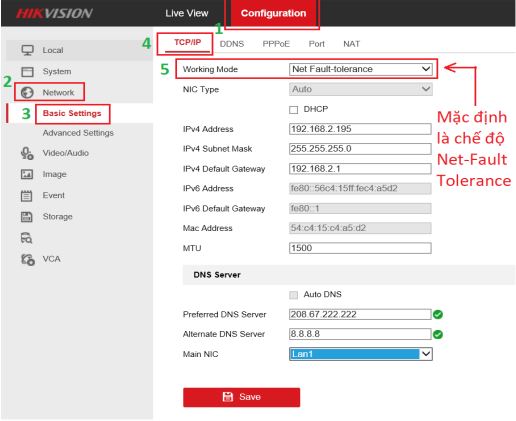Enable the DHCP checkbox
Image resolution: width=516 pixels, height=421 pixels.
(x=293, y=110)
